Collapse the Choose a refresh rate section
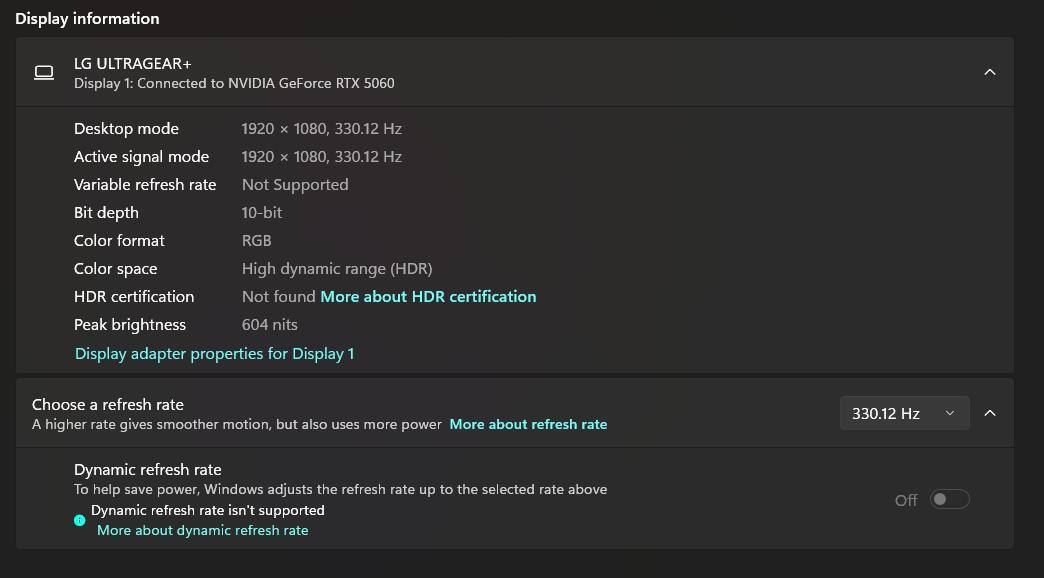 coord(989,413)
